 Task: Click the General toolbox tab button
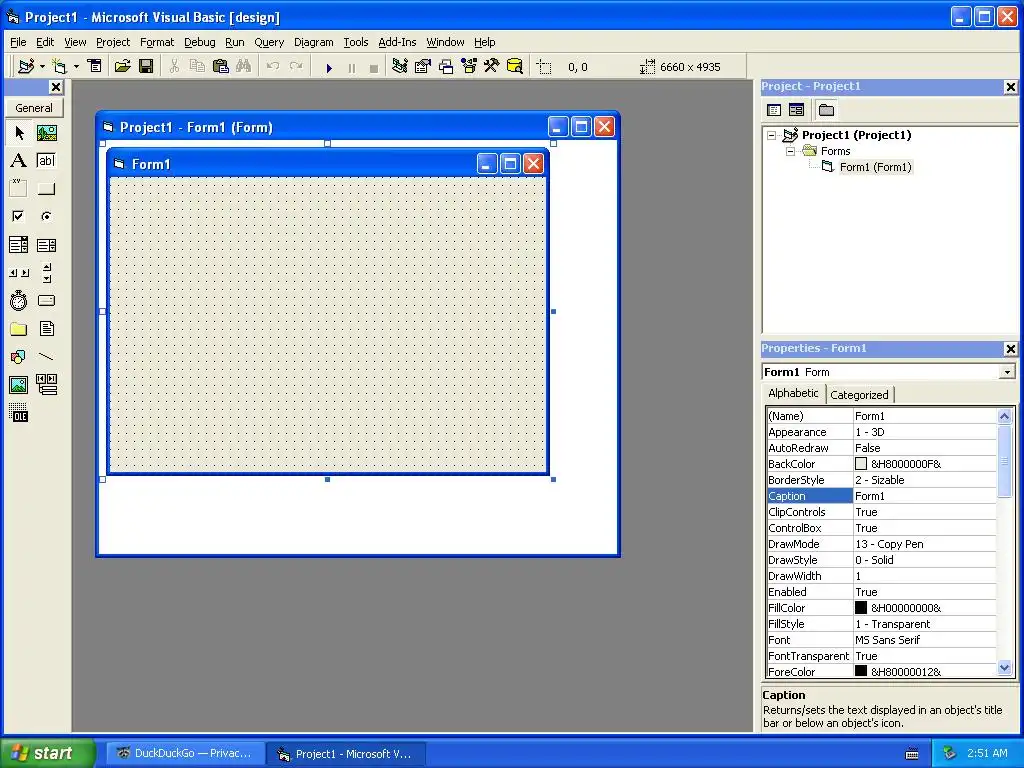(x=34, y=108)
